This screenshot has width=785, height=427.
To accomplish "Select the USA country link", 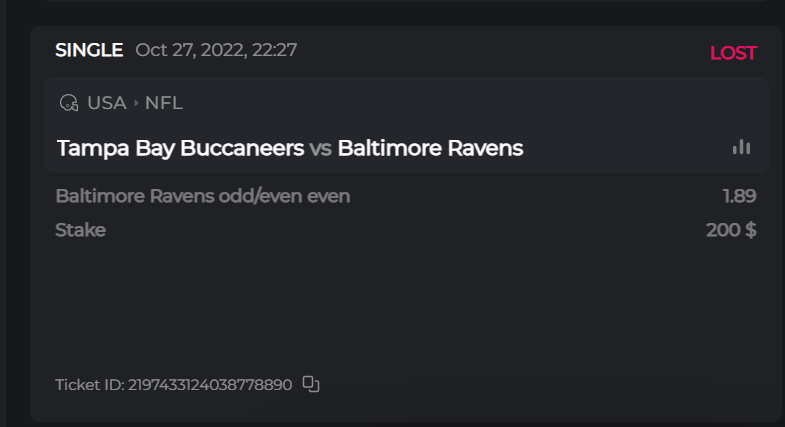I will 106,103.
